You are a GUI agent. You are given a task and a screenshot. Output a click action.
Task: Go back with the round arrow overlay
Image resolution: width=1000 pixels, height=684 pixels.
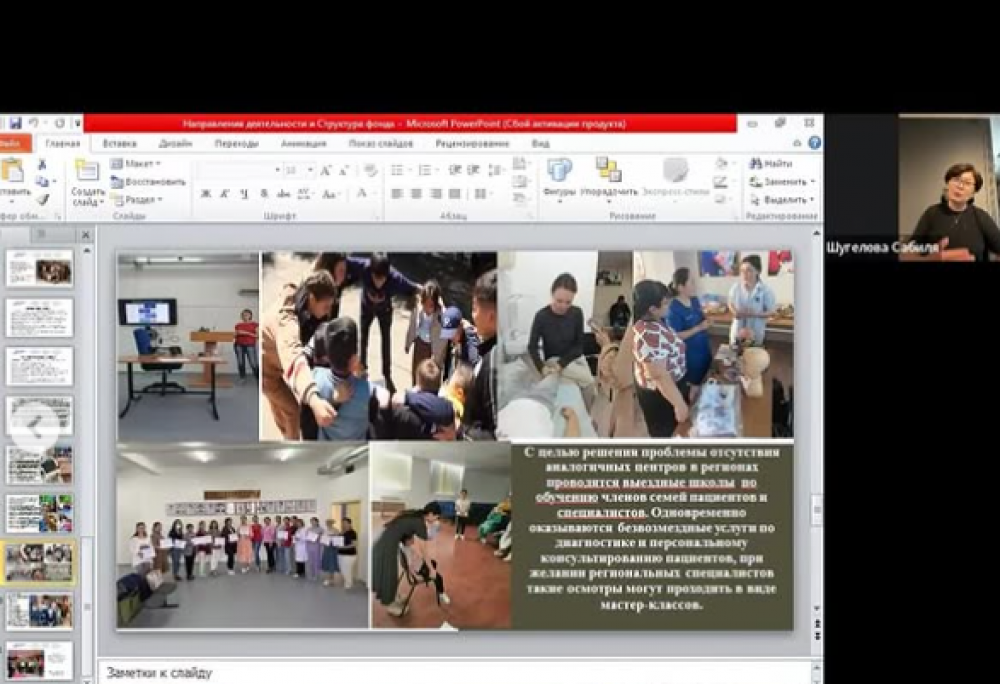click(34, 426)
